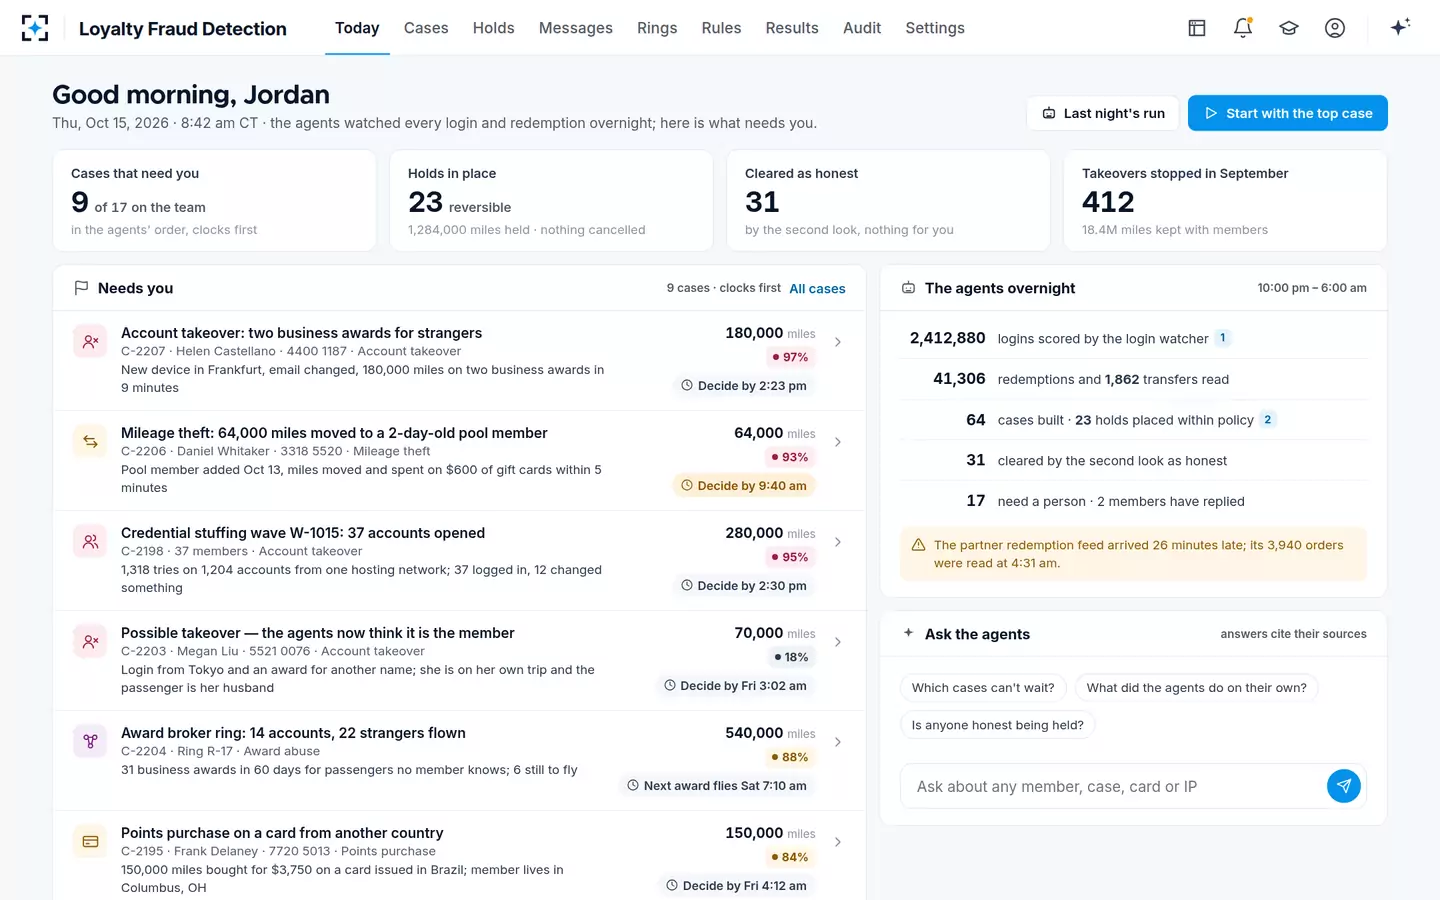Expand the Mileage theft case chevron
Image resolution: width=1440 pixels, height=900 pixels.
pyautogui.click(x=838, y=442)
